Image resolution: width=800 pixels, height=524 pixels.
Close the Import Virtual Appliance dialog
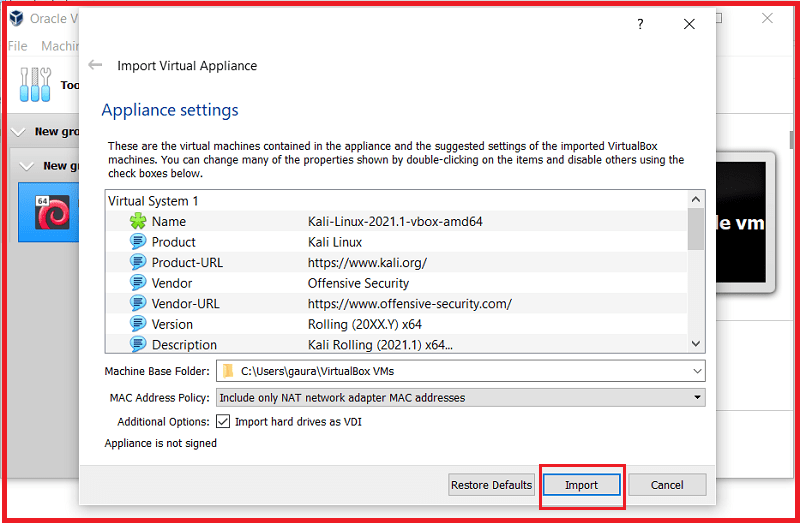[x=689, y=24]
